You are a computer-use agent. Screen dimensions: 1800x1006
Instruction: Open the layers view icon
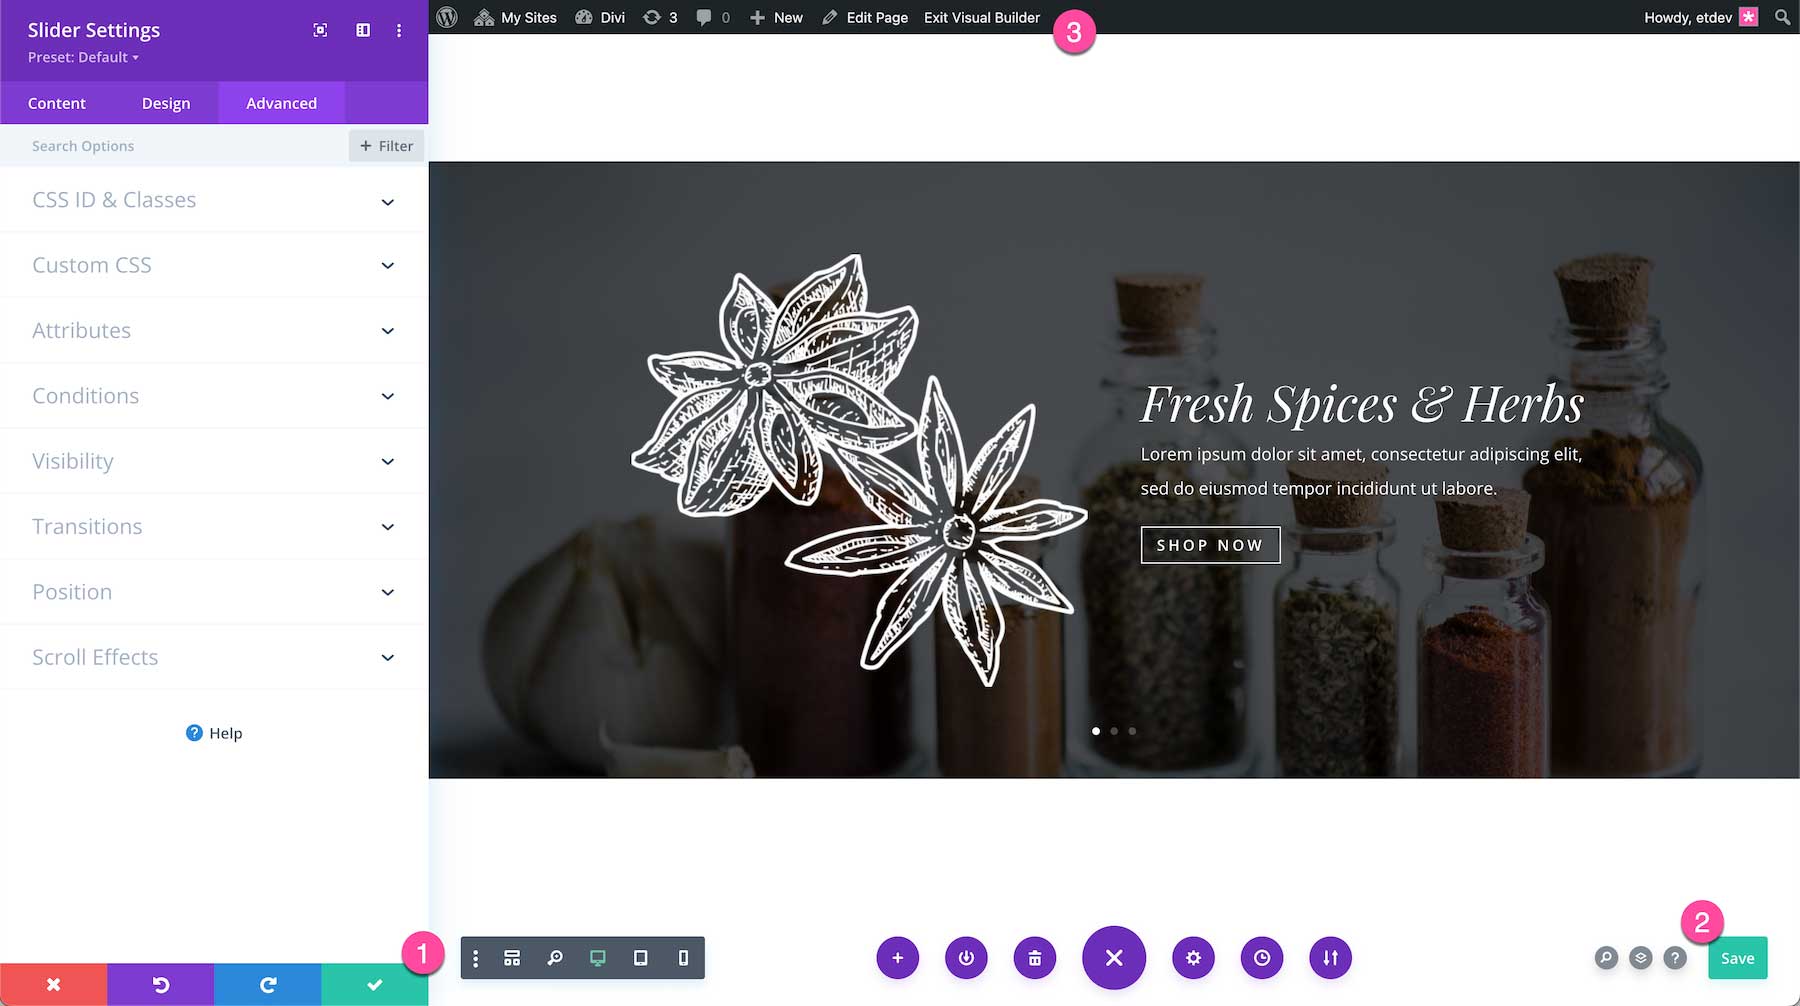(x=1641, y=958)
